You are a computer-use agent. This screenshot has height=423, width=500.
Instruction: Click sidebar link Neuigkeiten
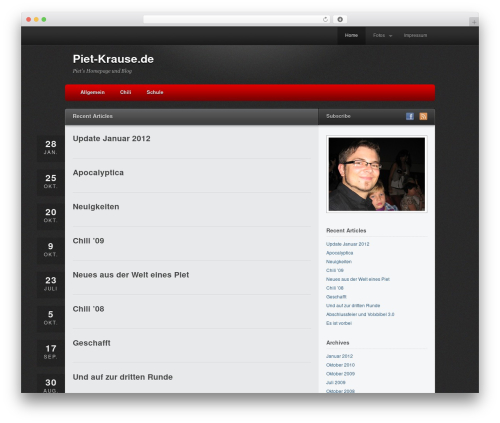pos(339,262)
